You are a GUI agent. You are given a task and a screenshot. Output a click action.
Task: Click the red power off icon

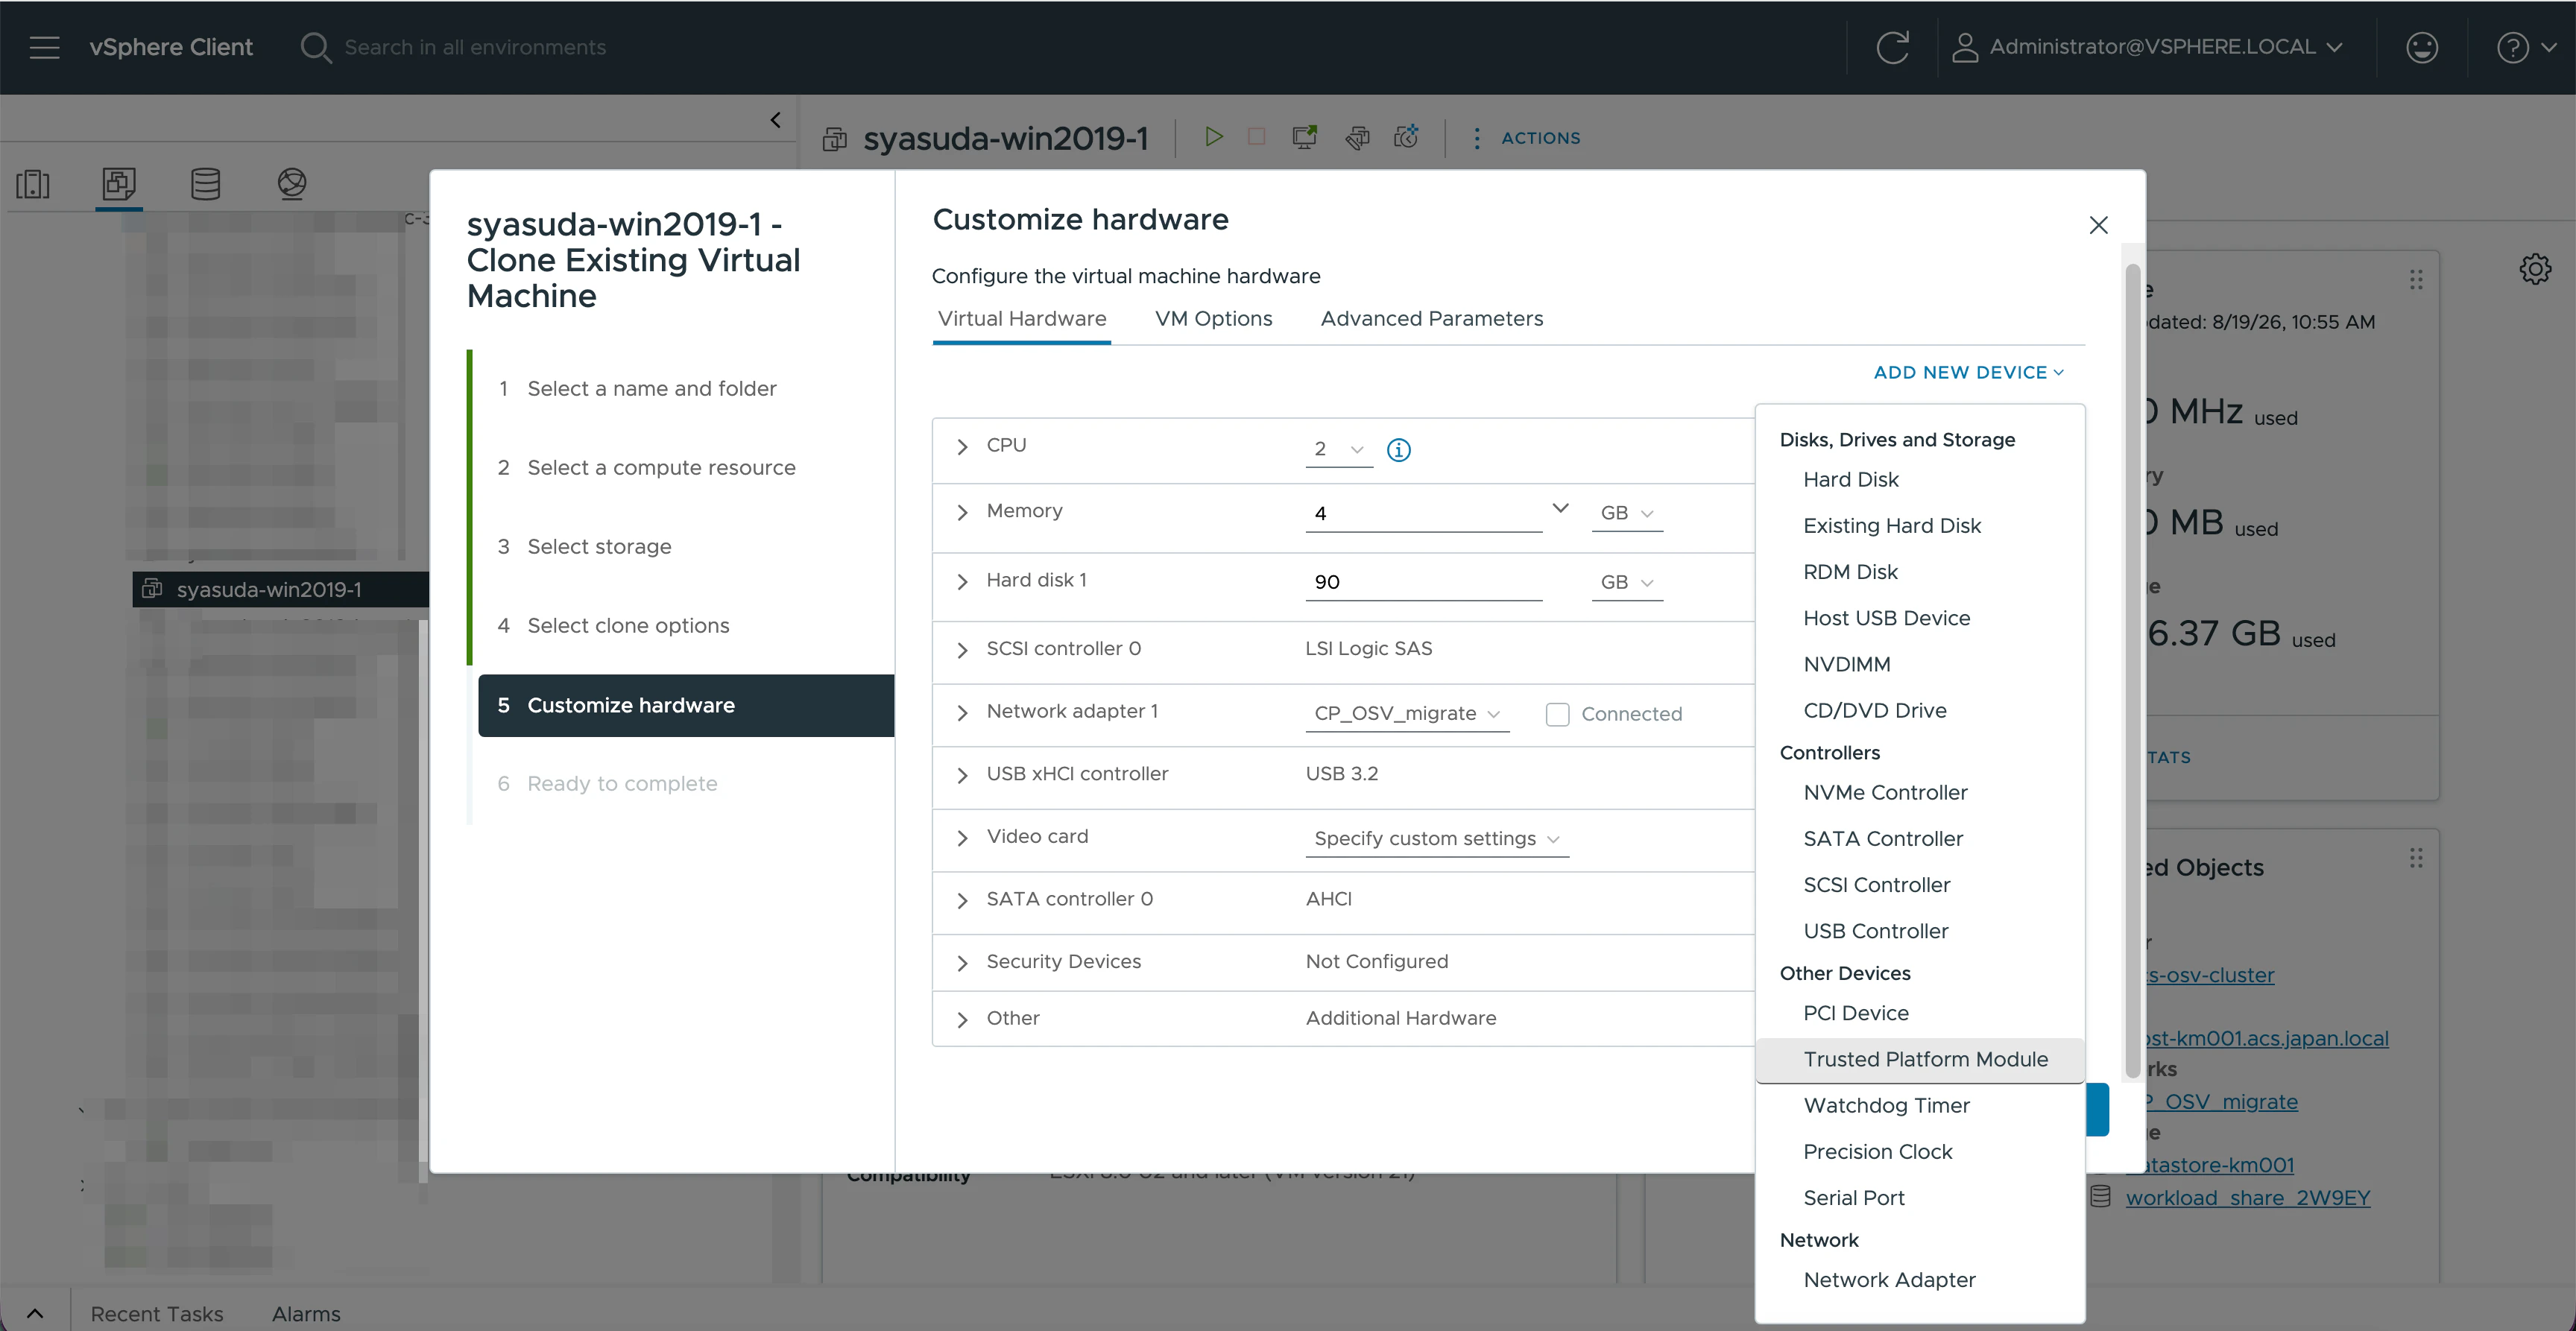pyautogui.click(x=1257, y=137)
